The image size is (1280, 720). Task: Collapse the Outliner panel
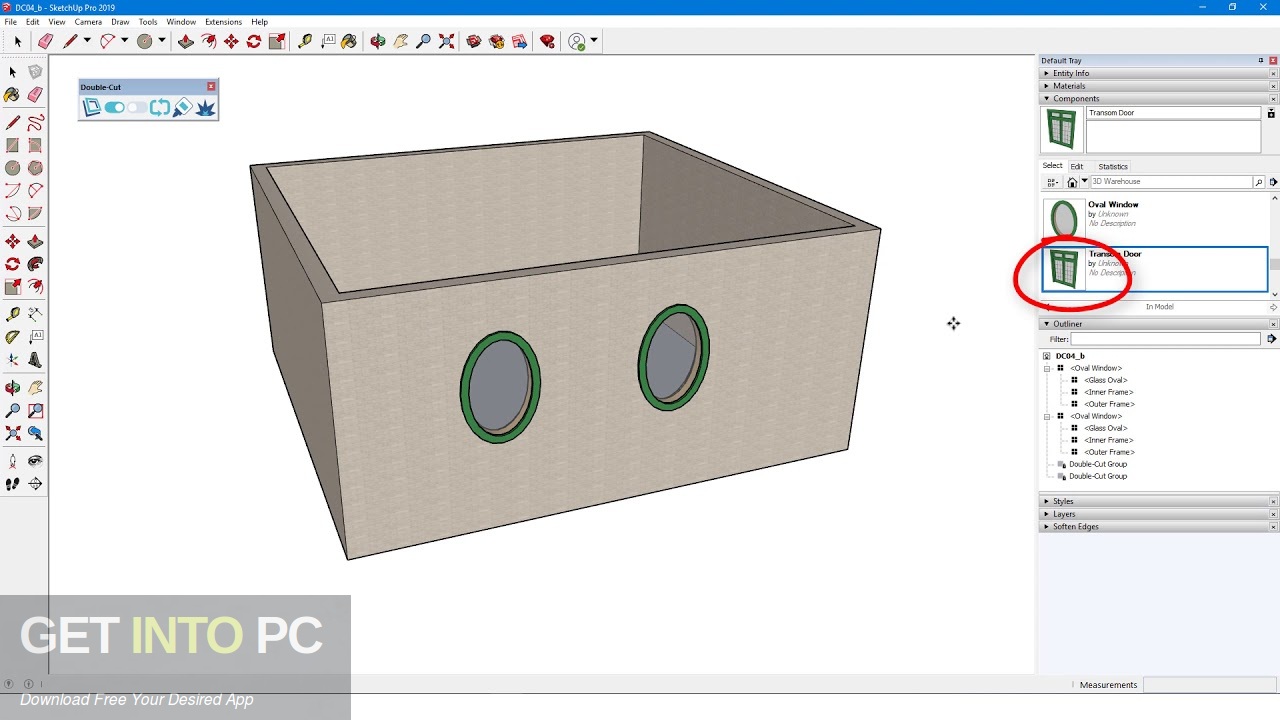pyautogui.click(x=1047, y=324)
